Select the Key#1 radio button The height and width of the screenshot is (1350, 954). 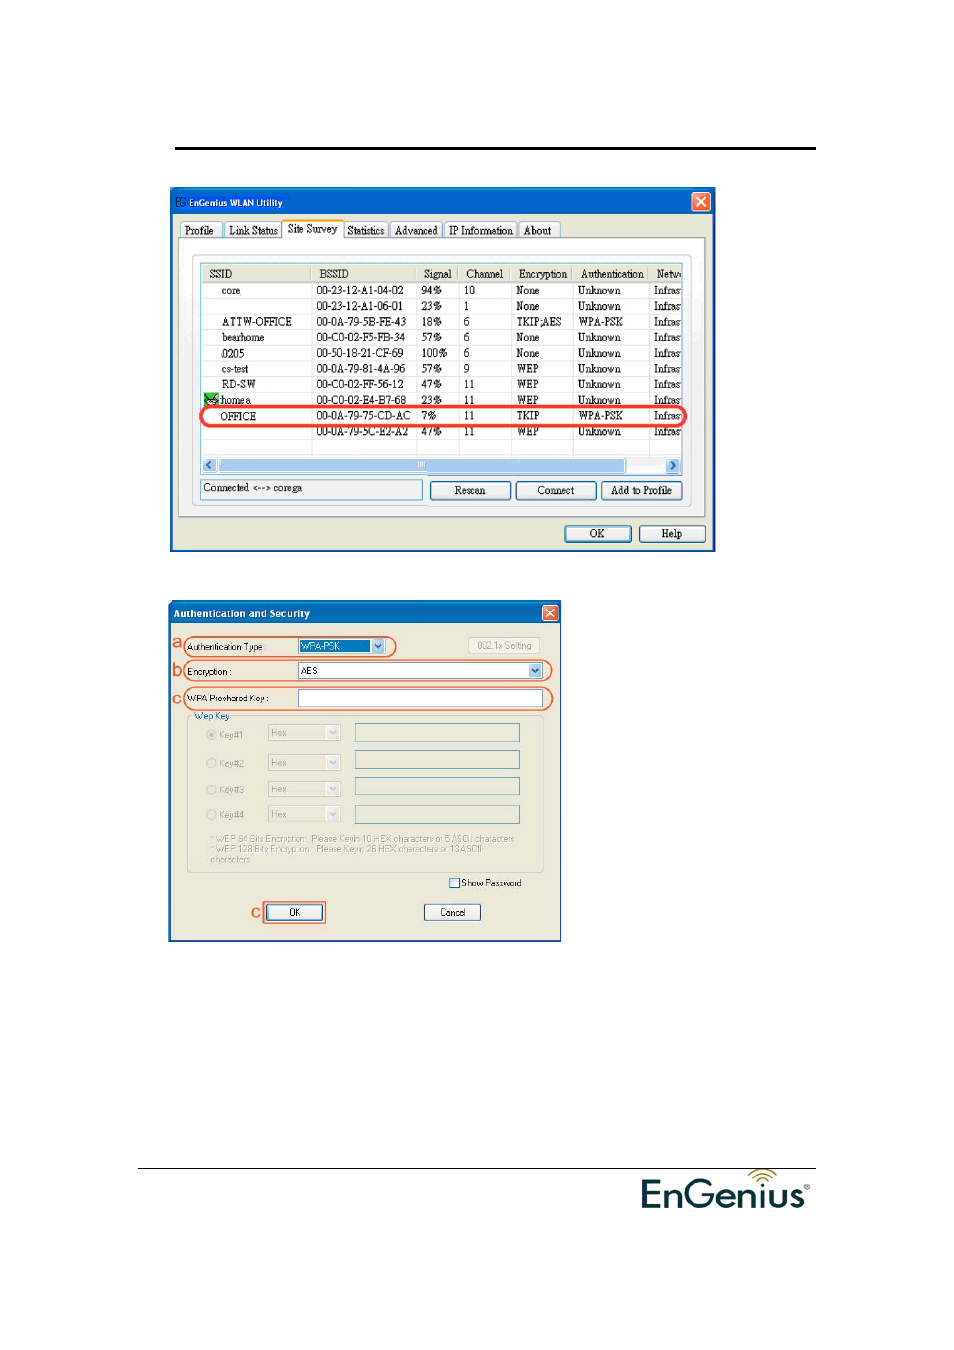click(x=211, y=735)
